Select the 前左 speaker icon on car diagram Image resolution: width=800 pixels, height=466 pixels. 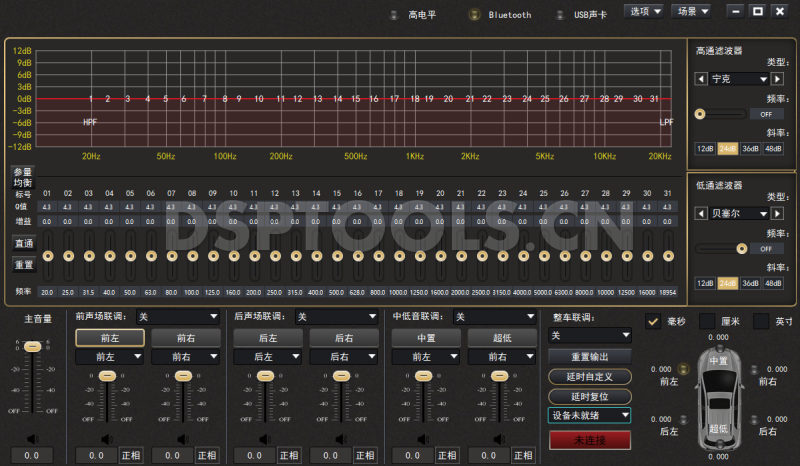pyautogui.click(x=684, y=369)
